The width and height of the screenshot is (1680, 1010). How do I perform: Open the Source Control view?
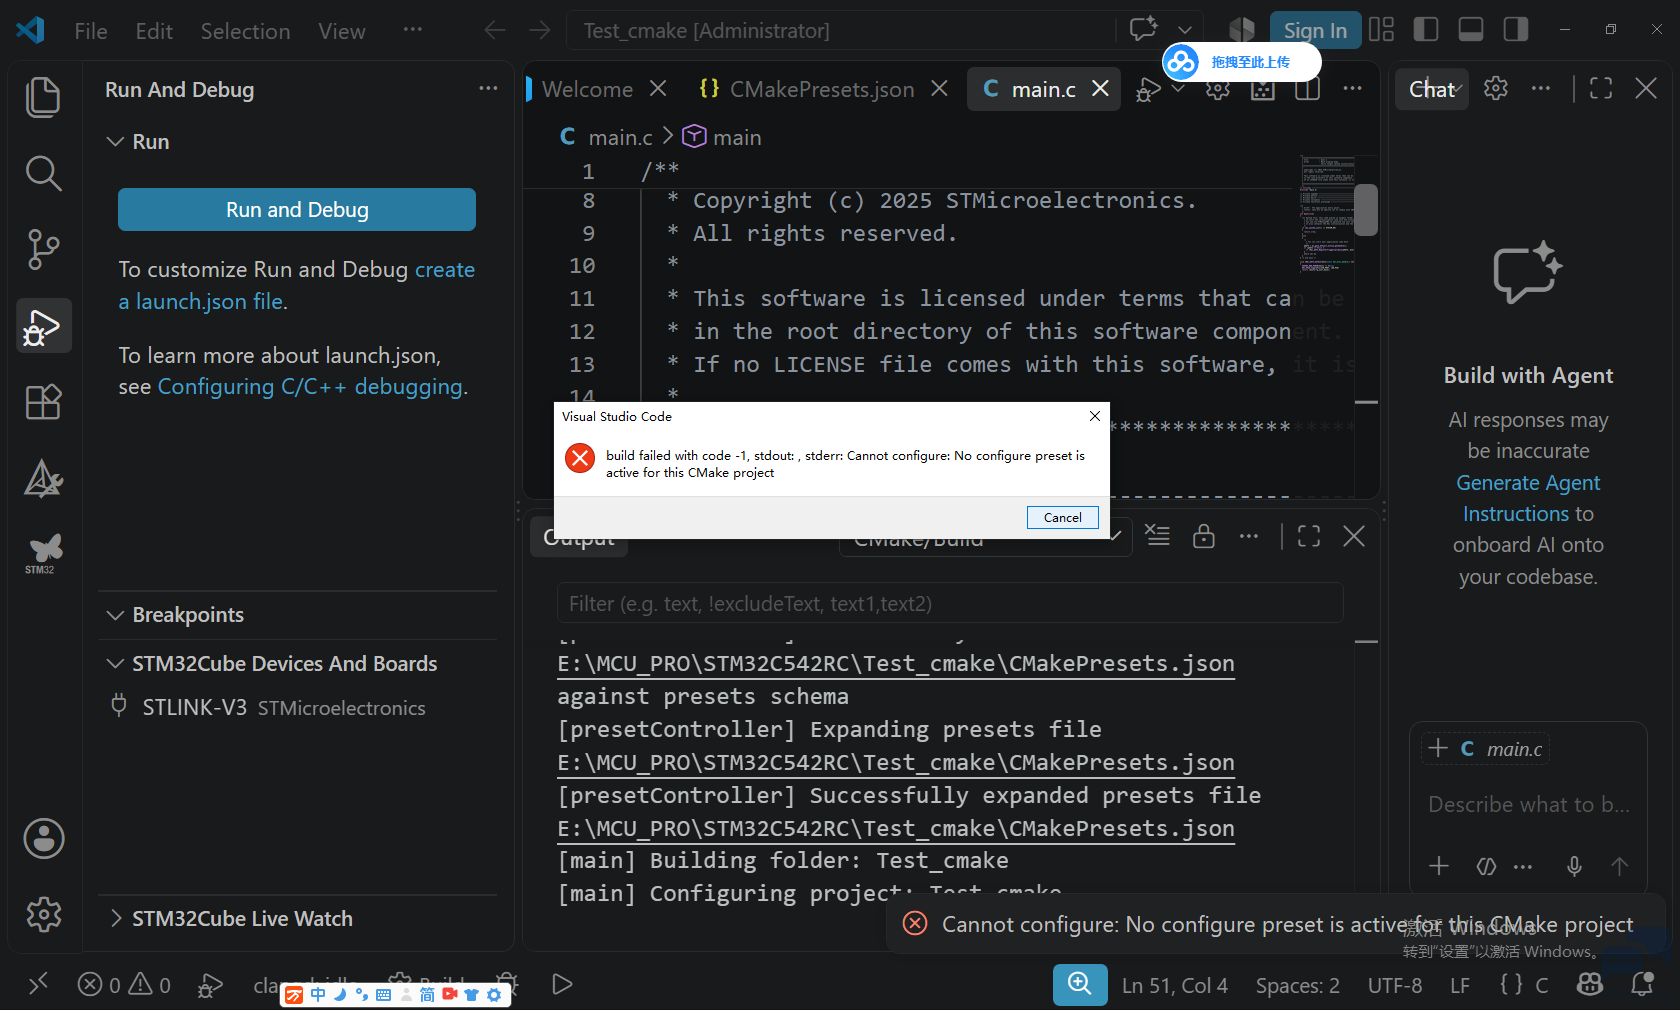43,249
